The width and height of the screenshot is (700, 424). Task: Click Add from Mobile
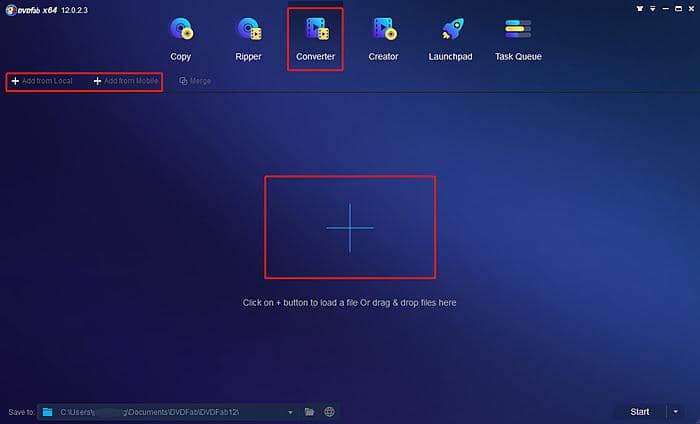(126, 81)
